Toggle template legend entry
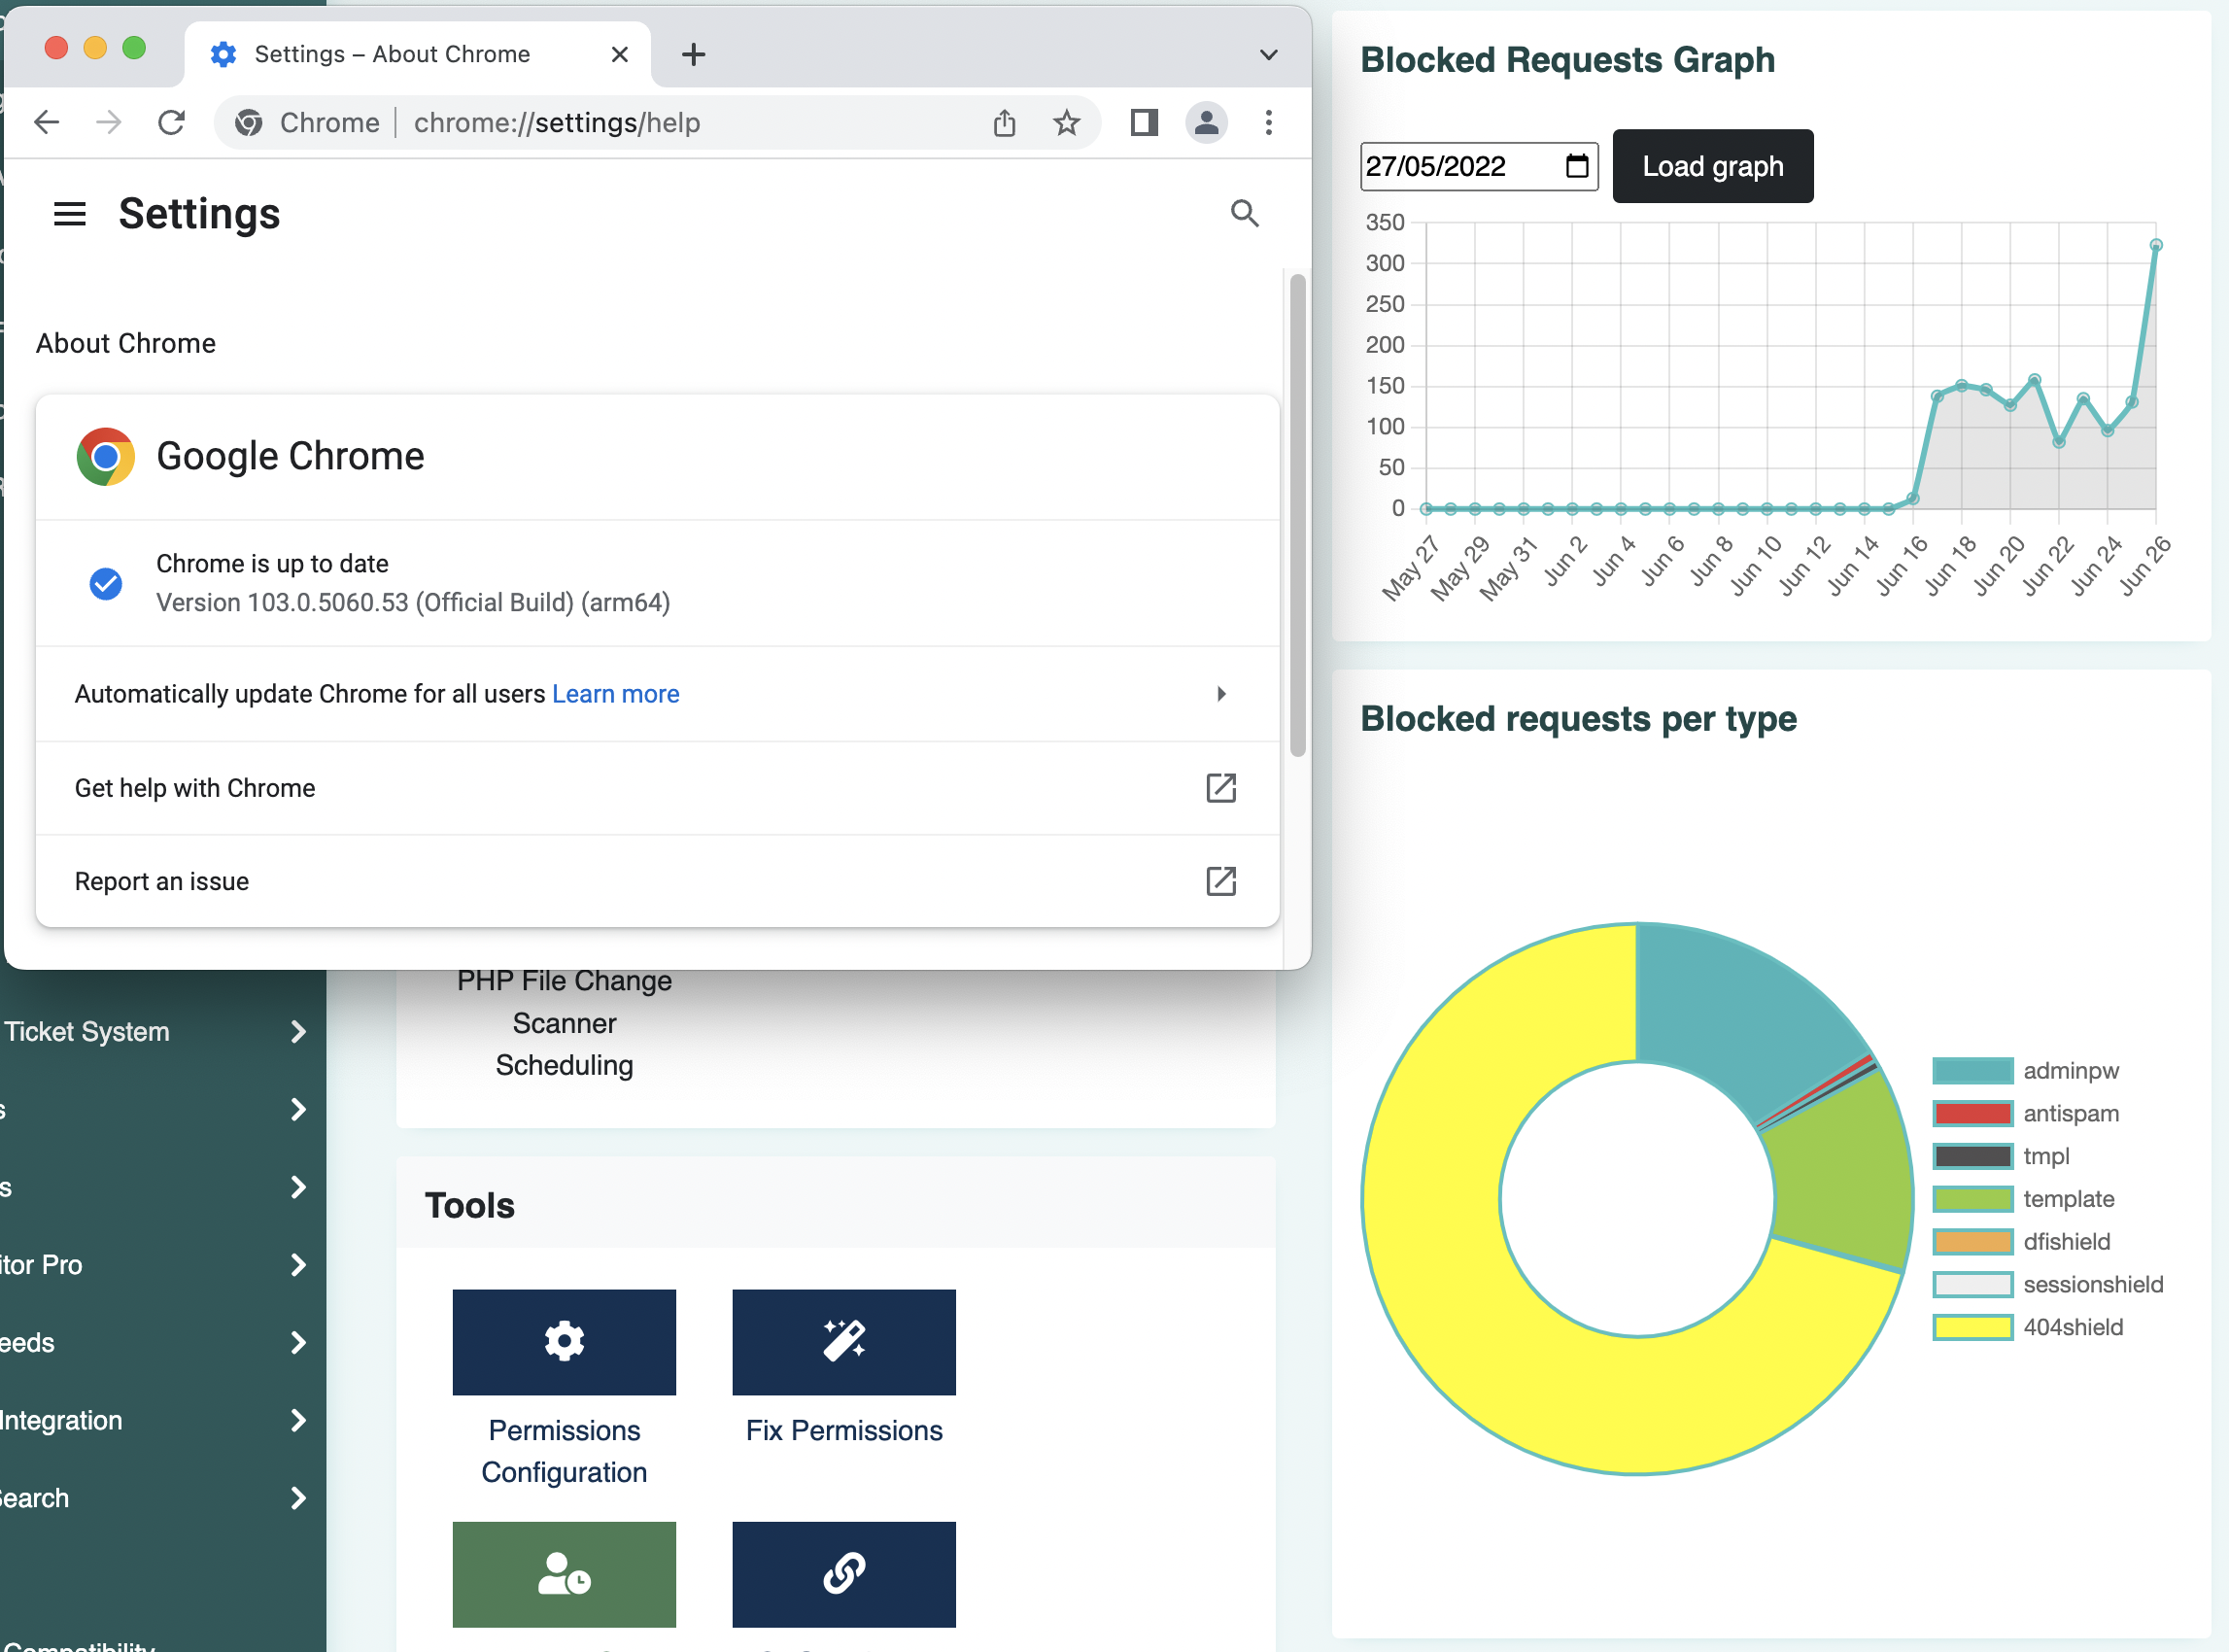 tap(2022, 1198)
